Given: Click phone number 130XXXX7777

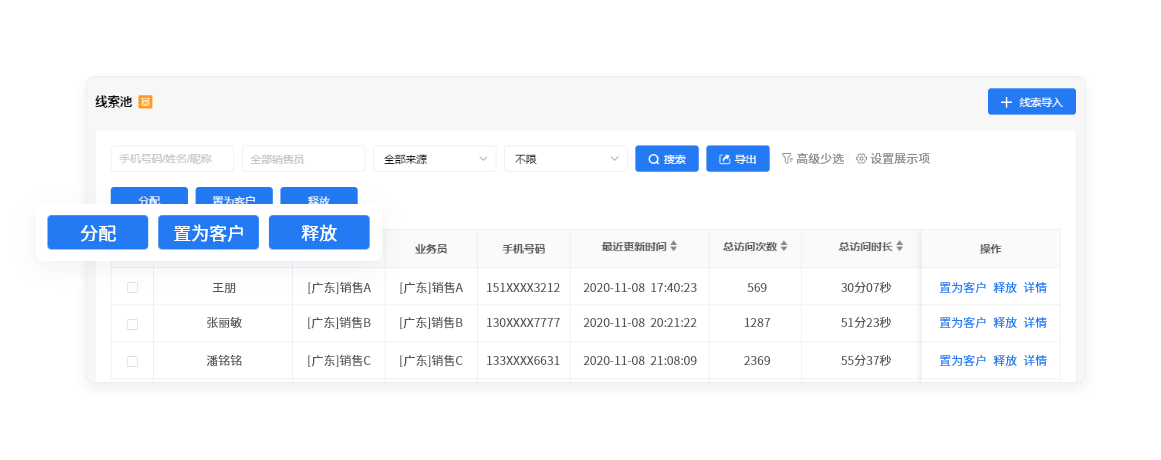Looking at the screenshot, I should [x=523, y=323].
